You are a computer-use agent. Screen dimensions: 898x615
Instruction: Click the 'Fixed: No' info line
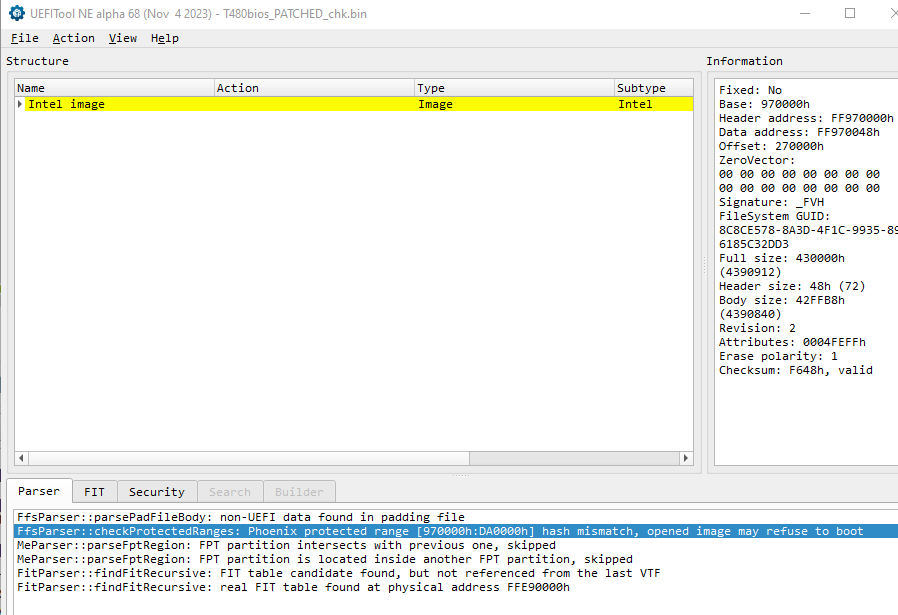[x=750, y=90]
